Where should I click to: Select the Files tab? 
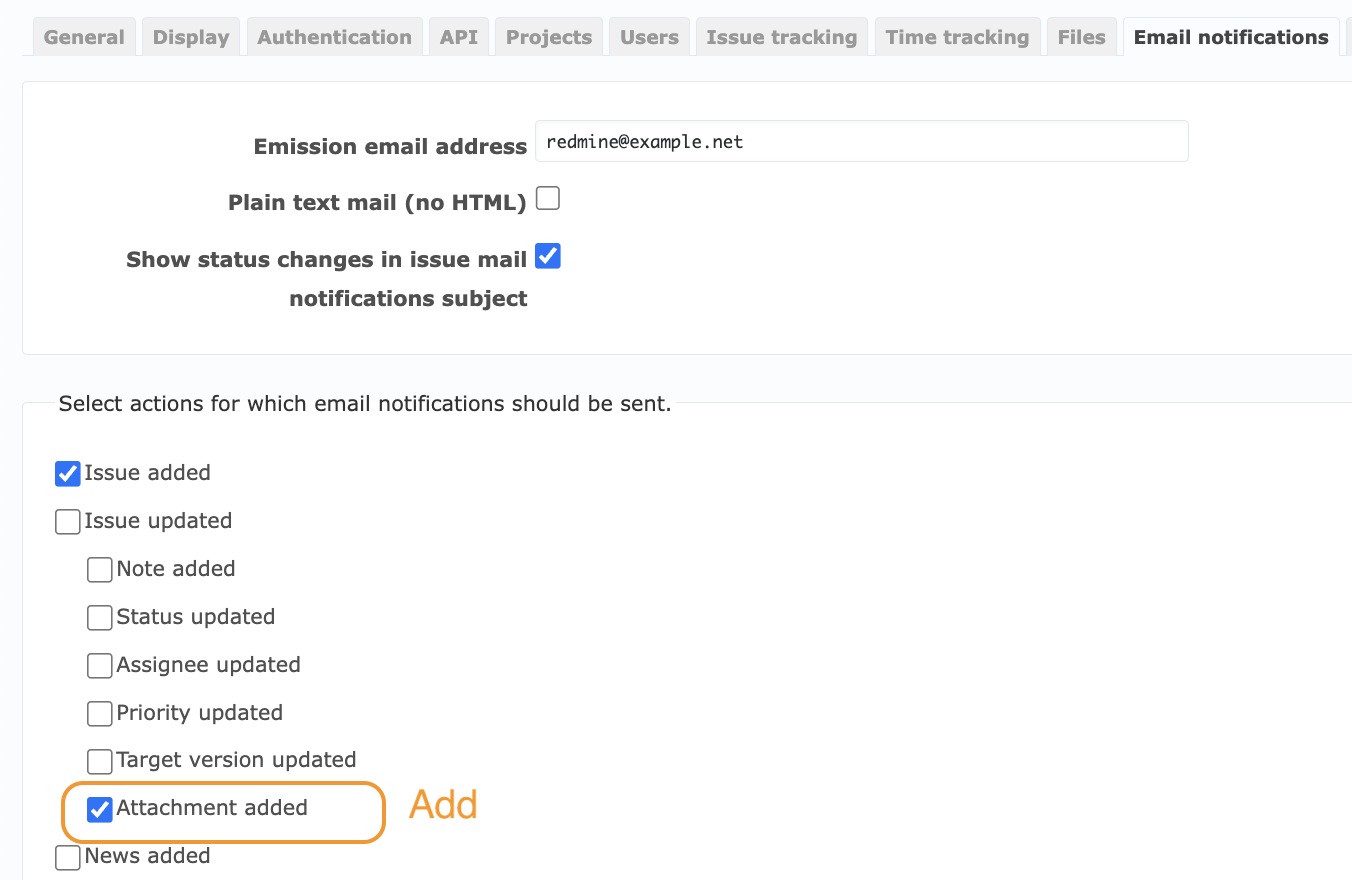pyautogui.click(x=1081, y=37)
